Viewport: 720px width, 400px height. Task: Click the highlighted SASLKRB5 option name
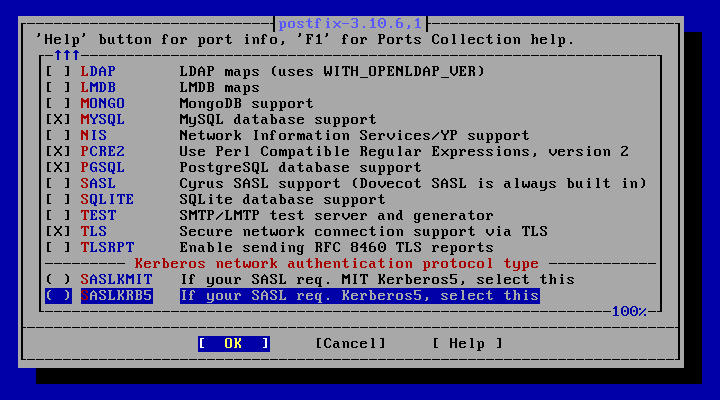116,296
